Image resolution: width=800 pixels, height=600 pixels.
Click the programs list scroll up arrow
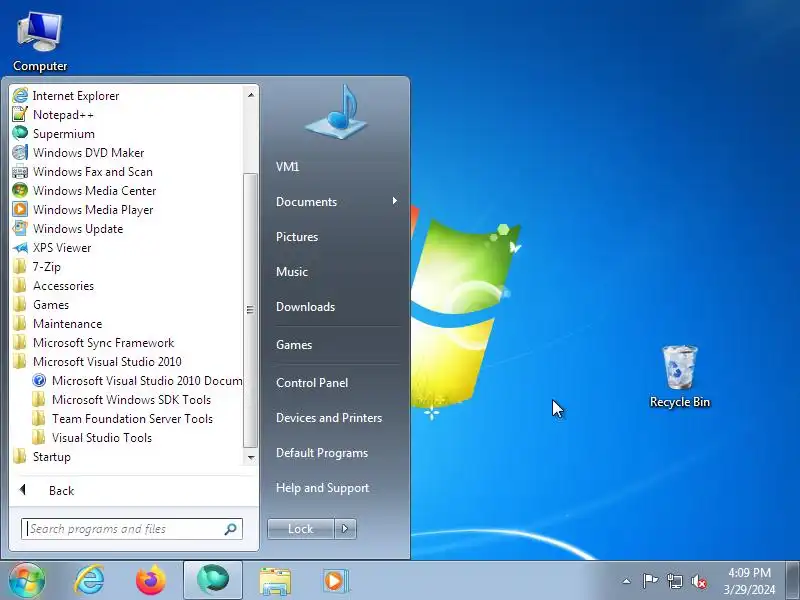[251, 95]
